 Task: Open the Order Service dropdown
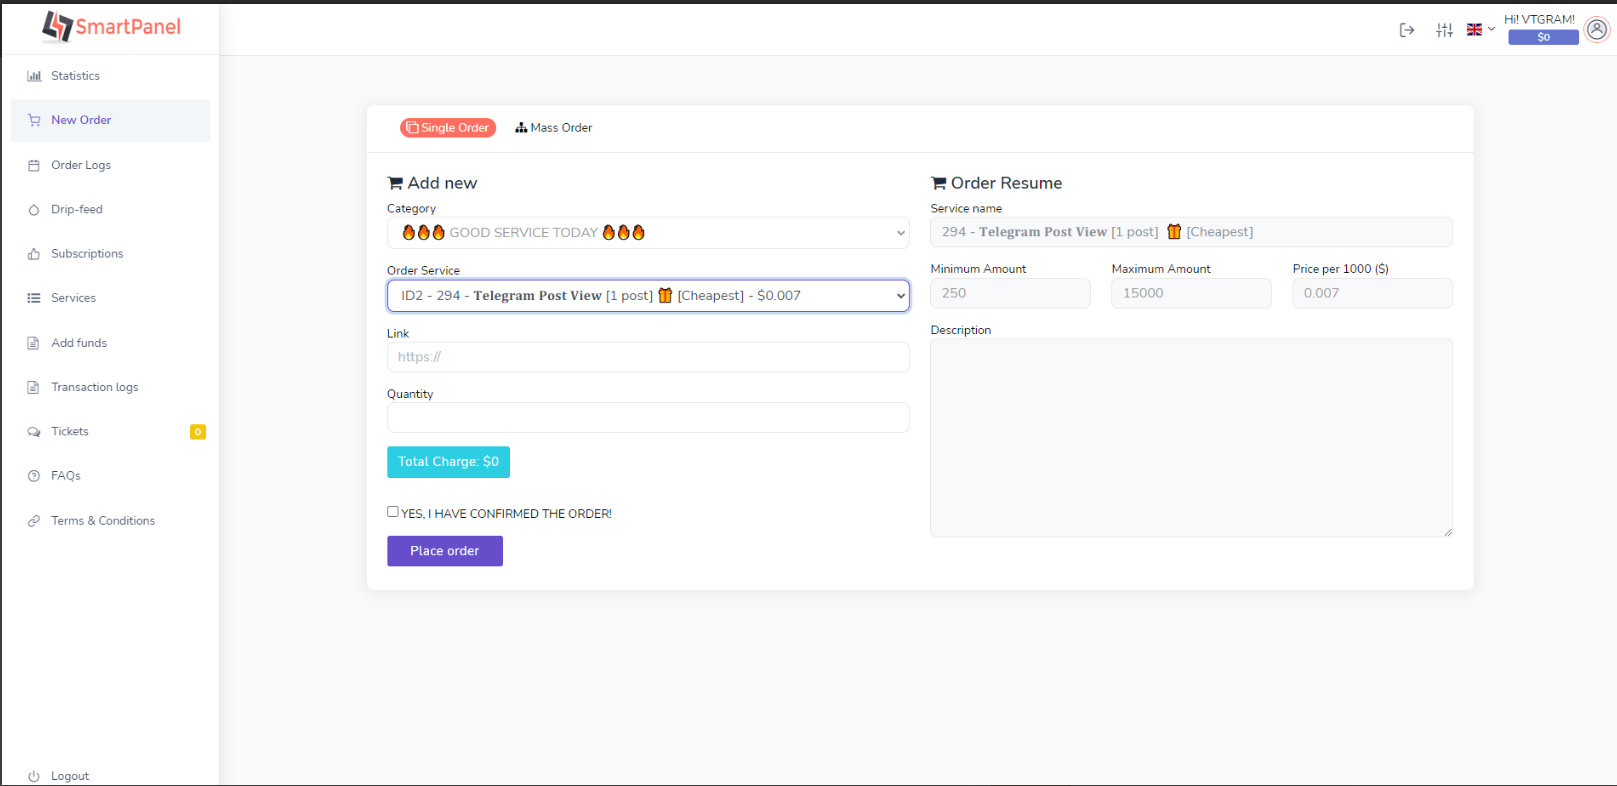pos(648,296)
